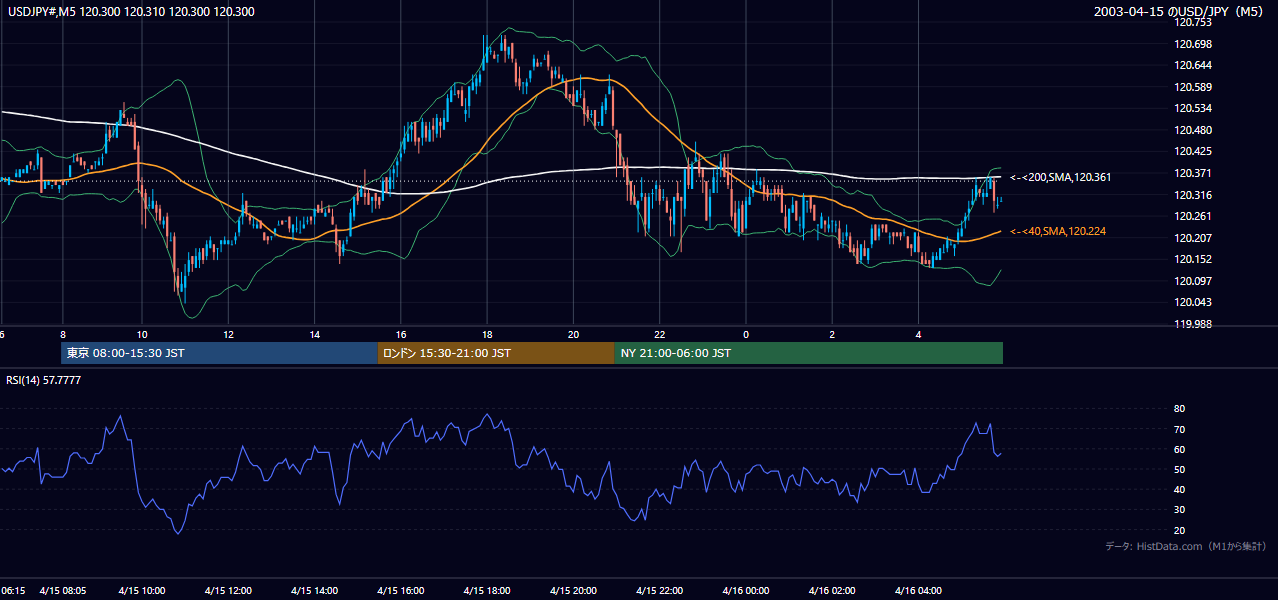This screenshot has height=600, width=1278.
Task: Click price level 120.097 on the axis
Action: [x=1195, y=281]
